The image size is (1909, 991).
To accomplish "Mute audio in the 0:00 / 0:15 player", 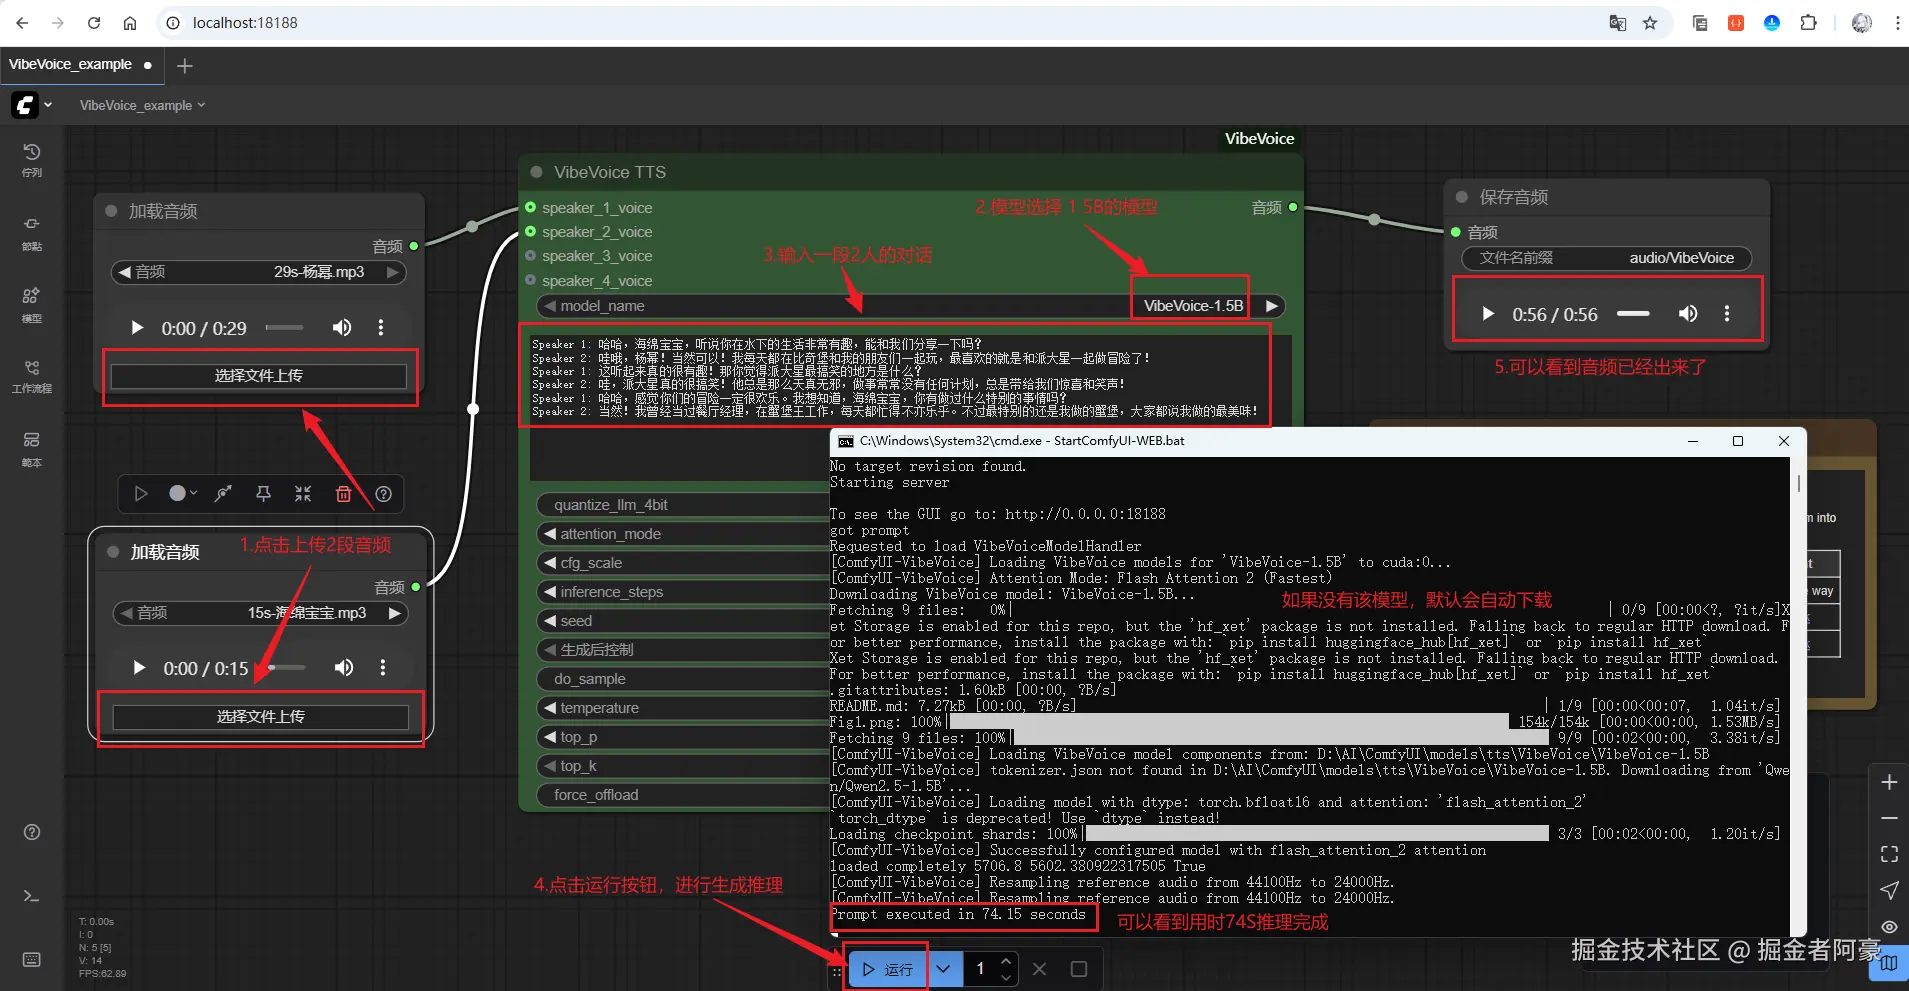I will [344, 668].
